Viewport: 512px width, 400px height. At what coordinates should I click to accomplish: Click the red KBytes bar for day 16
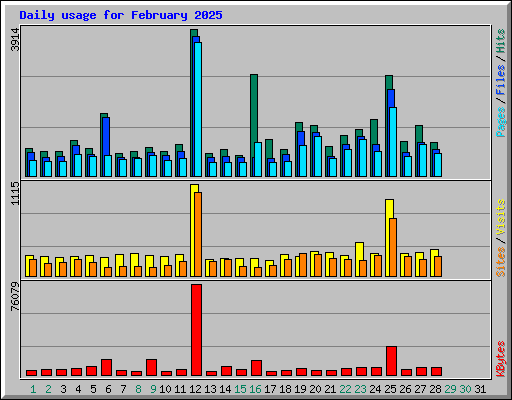(256, 368)
